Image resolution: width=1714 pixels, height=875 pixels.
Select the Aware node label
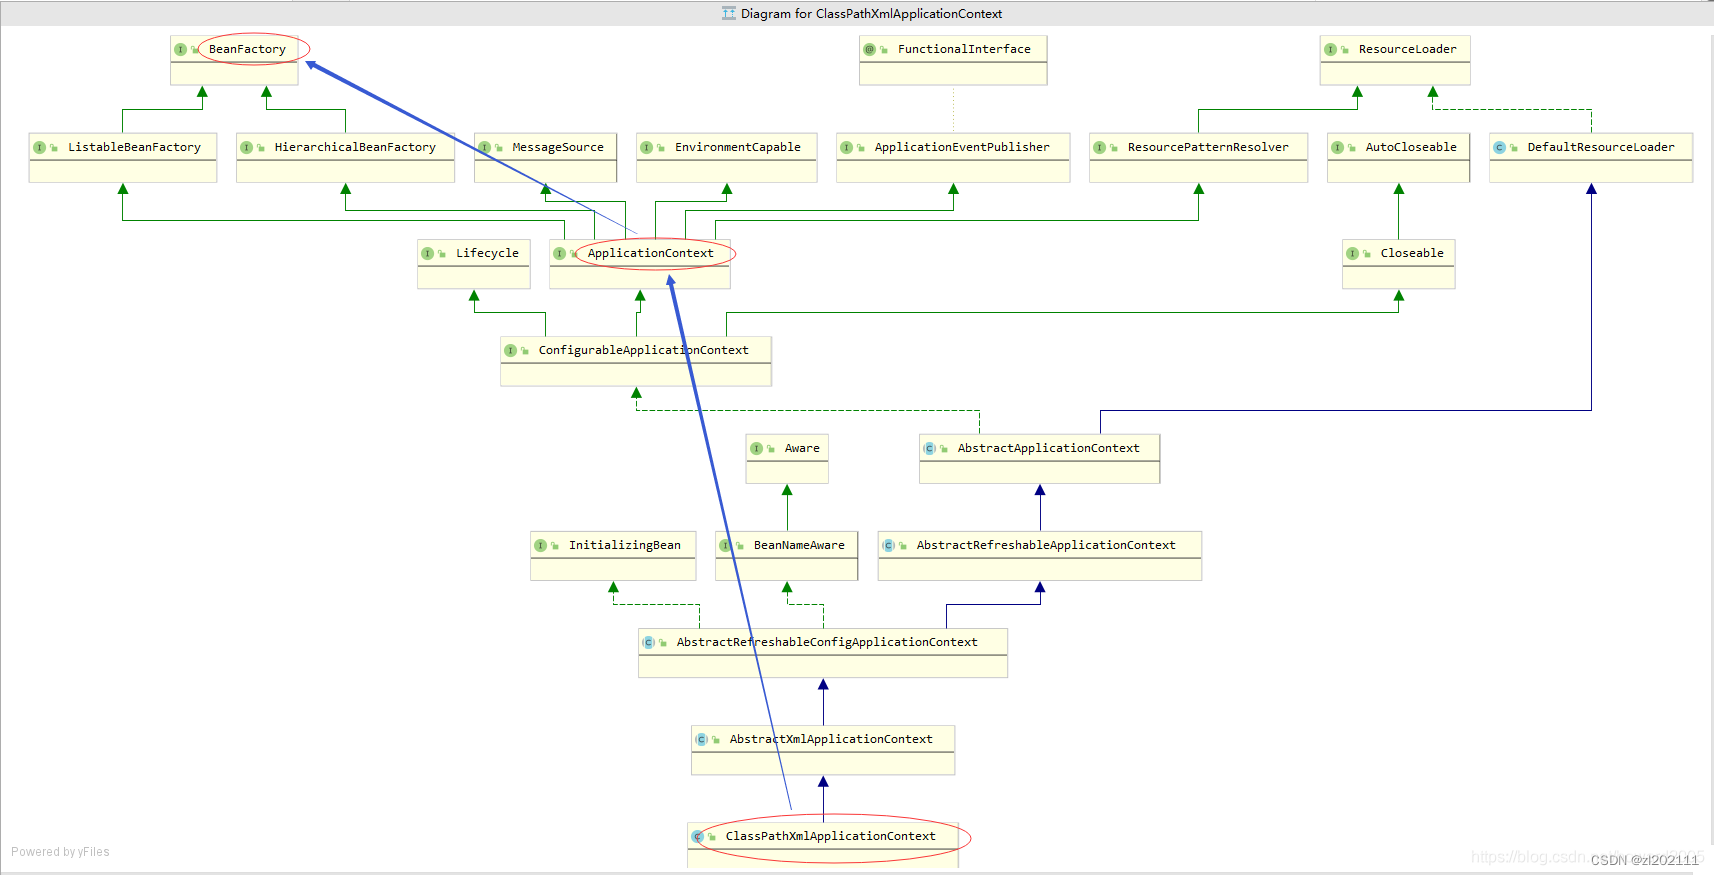[802, 448]
